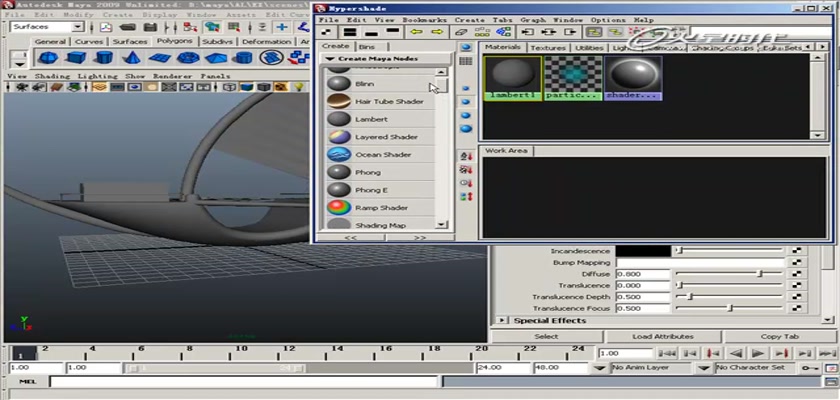Click the save scene disk icon
Viewport: 840px width, 400px height.
click(x=151, y=27)
